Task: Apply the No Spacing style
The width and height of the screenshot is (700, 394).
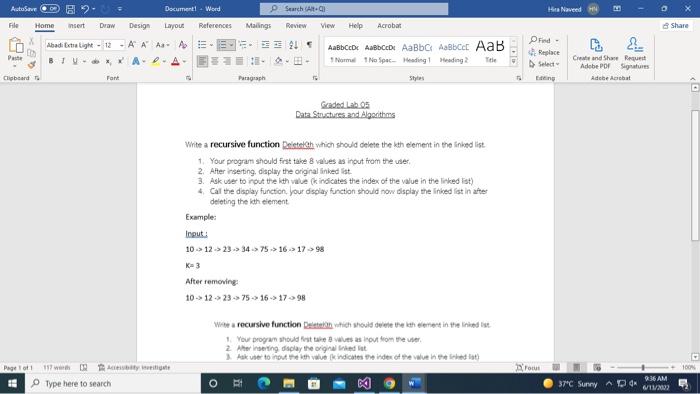Action: [x=379, y=53]
